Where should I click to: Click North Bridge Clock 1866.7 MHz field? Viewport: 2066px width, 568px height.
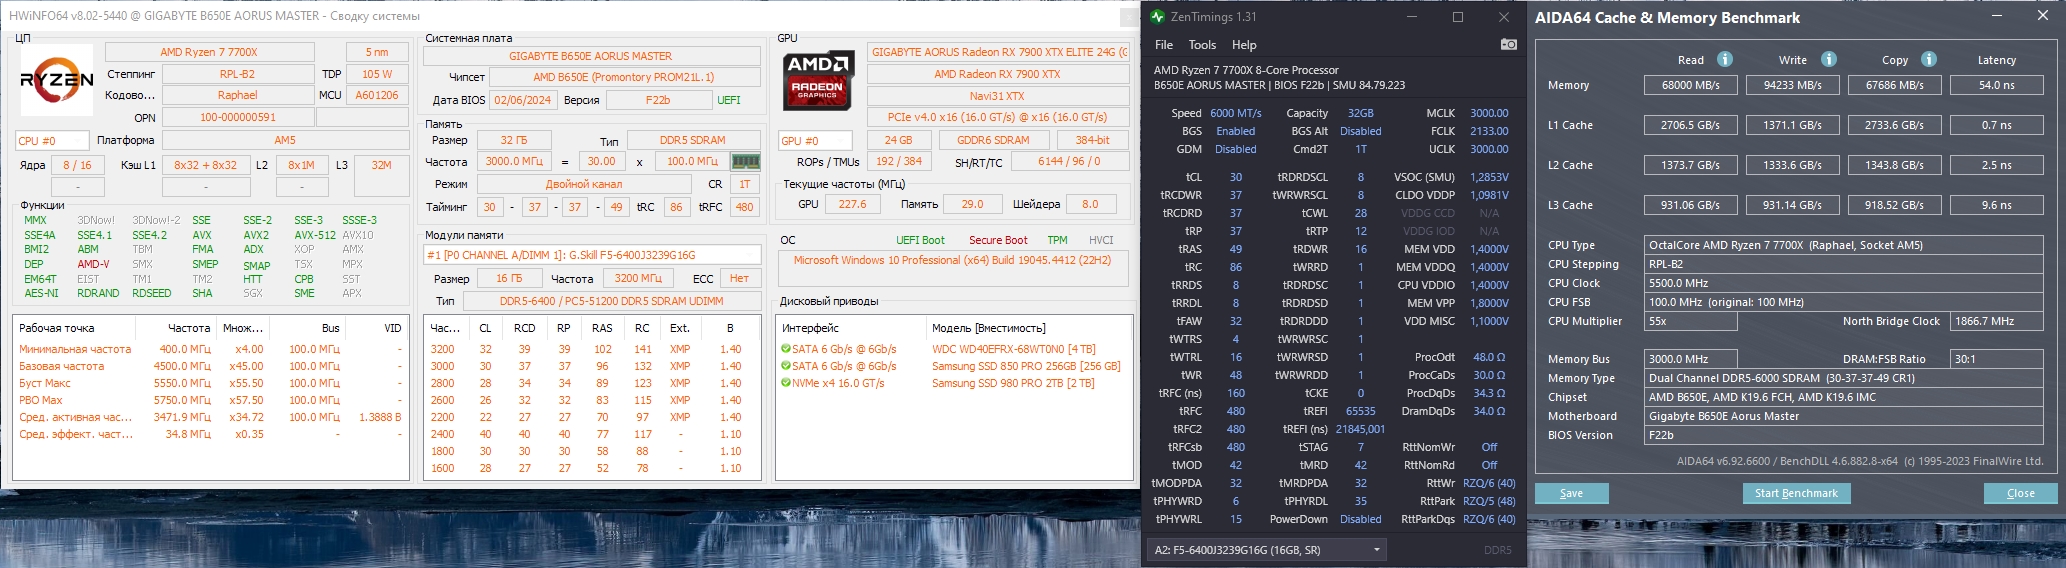[x=1996, y=321]
